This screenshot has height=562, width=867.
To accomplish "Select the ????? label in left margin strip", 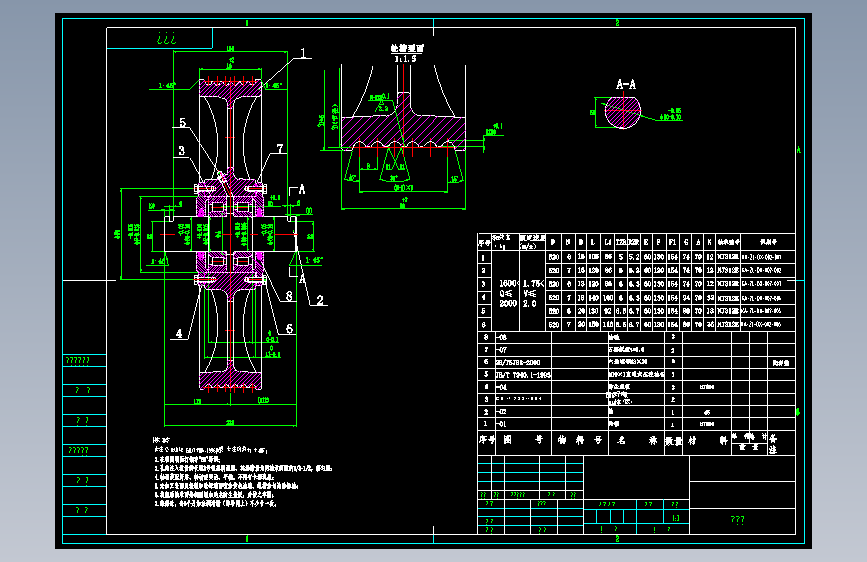I will click(x=78, y=450).
